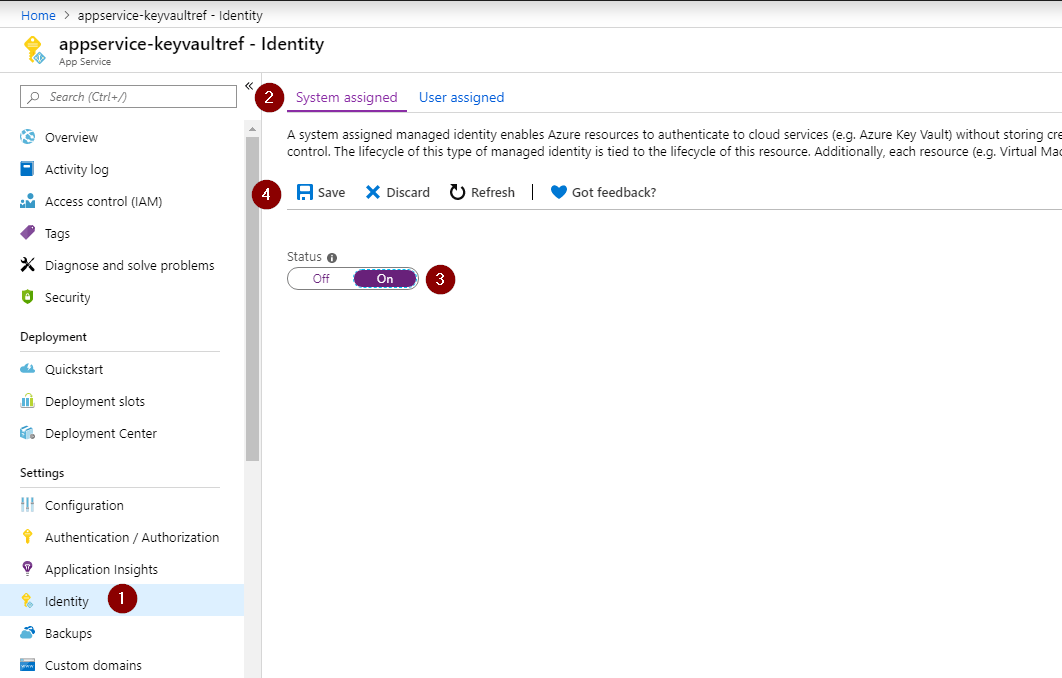The height and width of the screenshot is (678, 1062).
Task: Collapse the sidebar with double chevron
Action: 249,86
